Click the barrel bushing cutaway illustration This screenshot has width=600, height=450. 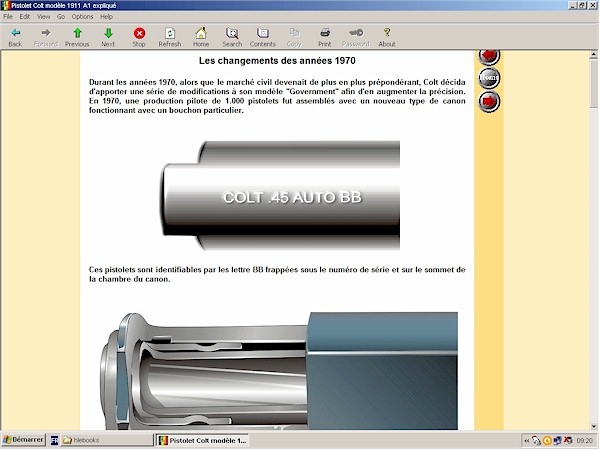point(279,370)
